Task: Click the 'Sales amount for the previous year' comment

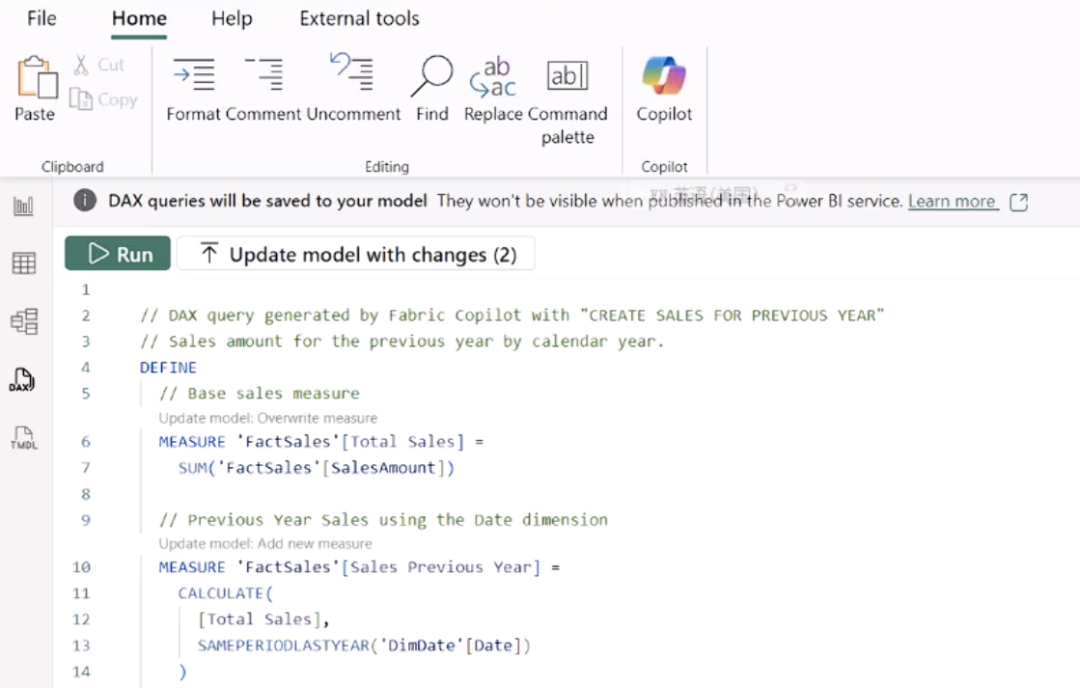Action: click(x=402, y=342)
